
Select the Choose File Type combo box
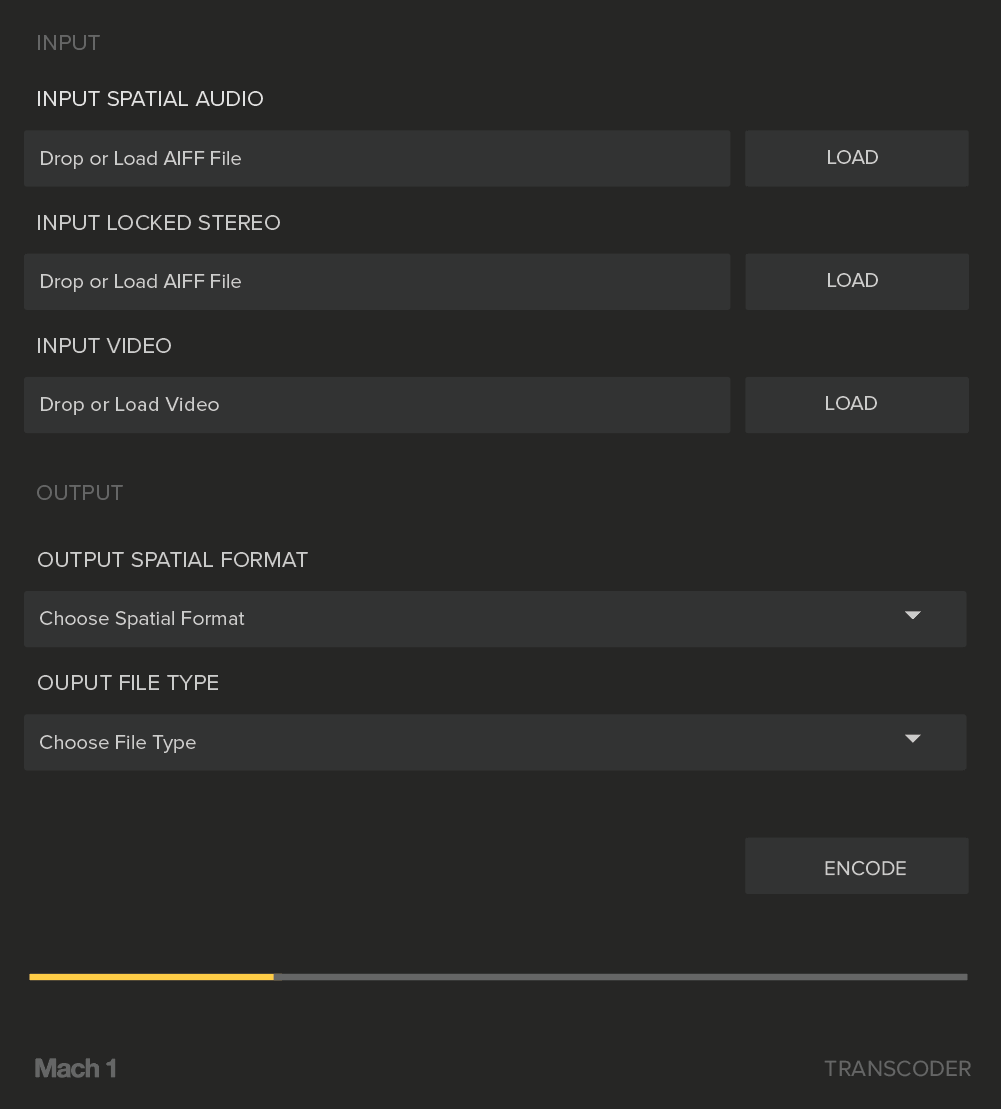click(x=495, y=742)
